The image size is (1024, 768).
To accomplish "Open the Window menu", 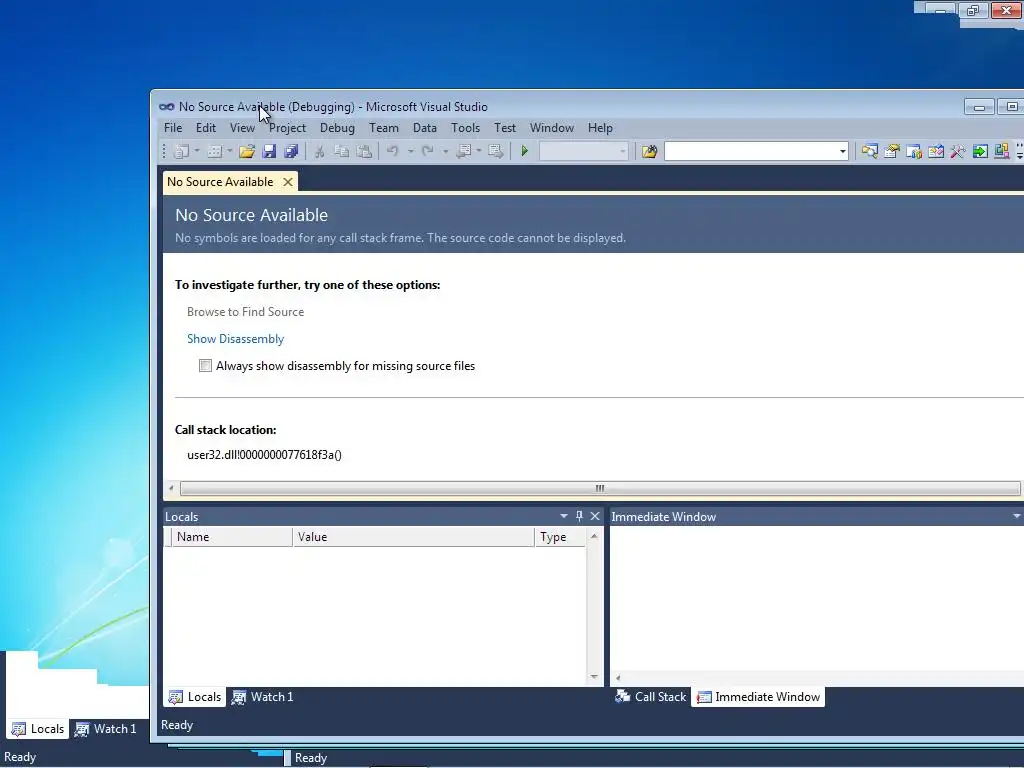I will coord(552,128).
